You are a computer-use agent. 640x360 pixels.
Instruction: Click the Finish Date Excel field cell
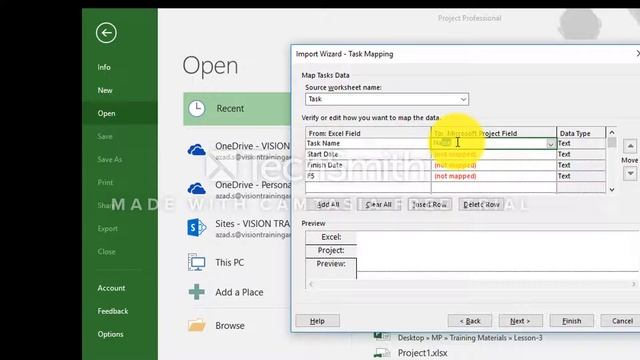[x=368, y=165]
